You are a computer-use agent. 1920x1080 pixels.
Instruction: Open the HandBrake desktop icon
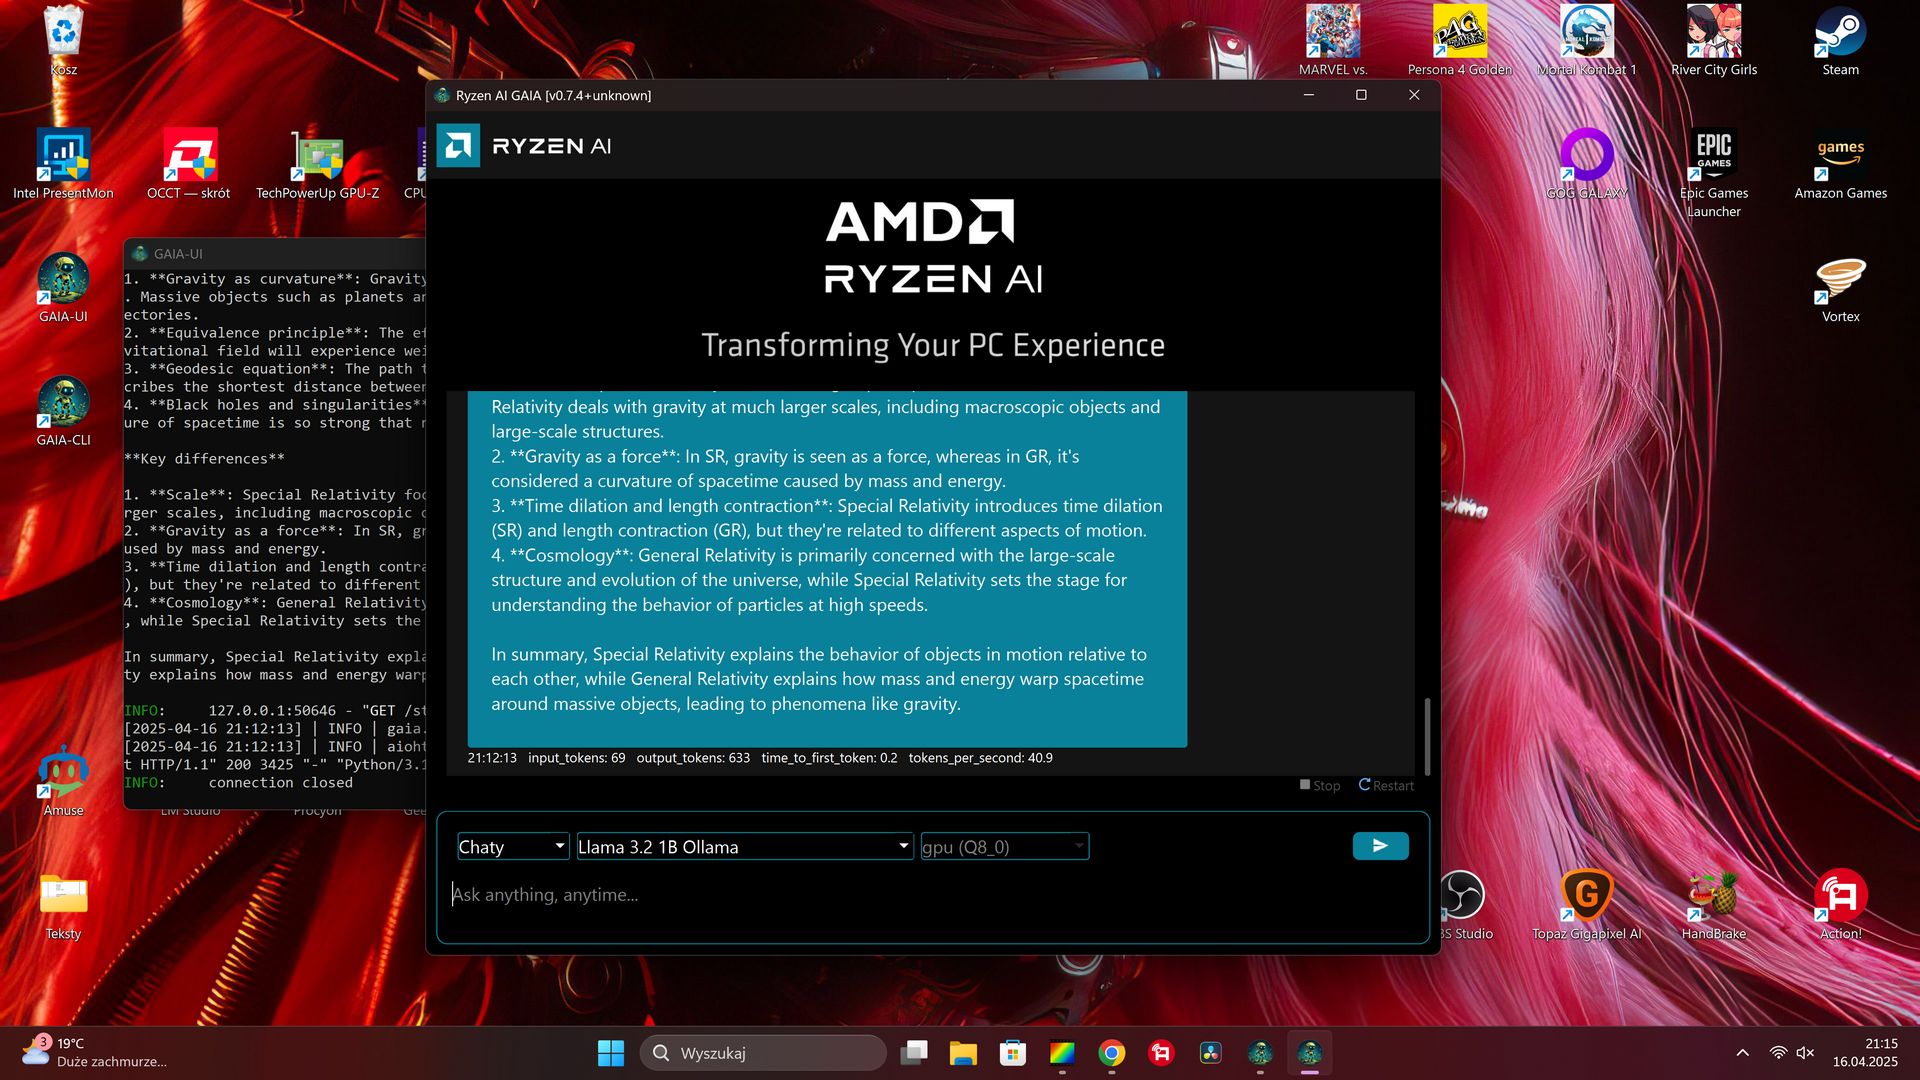1714,905
